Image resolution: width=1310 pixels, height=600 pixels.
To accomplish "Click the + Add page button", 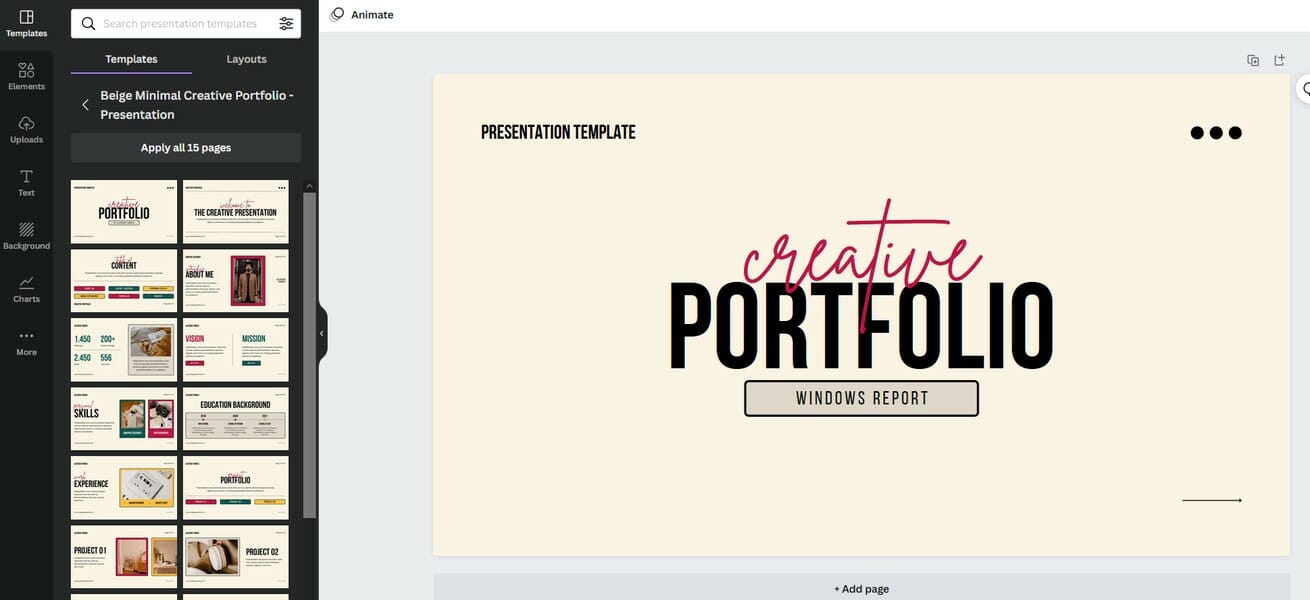I will coord(861,588).
